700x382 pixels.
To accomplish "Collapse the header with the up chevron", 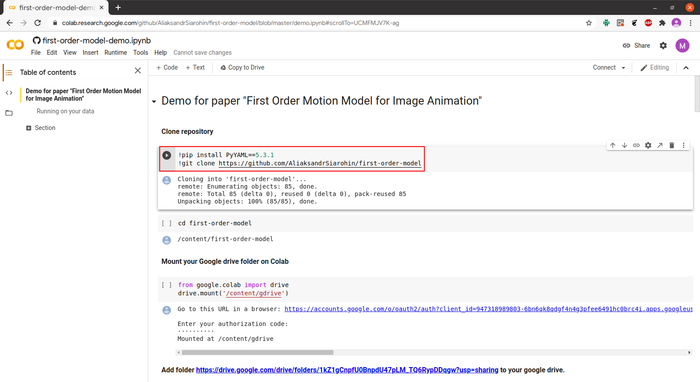I will coord(686,68).
